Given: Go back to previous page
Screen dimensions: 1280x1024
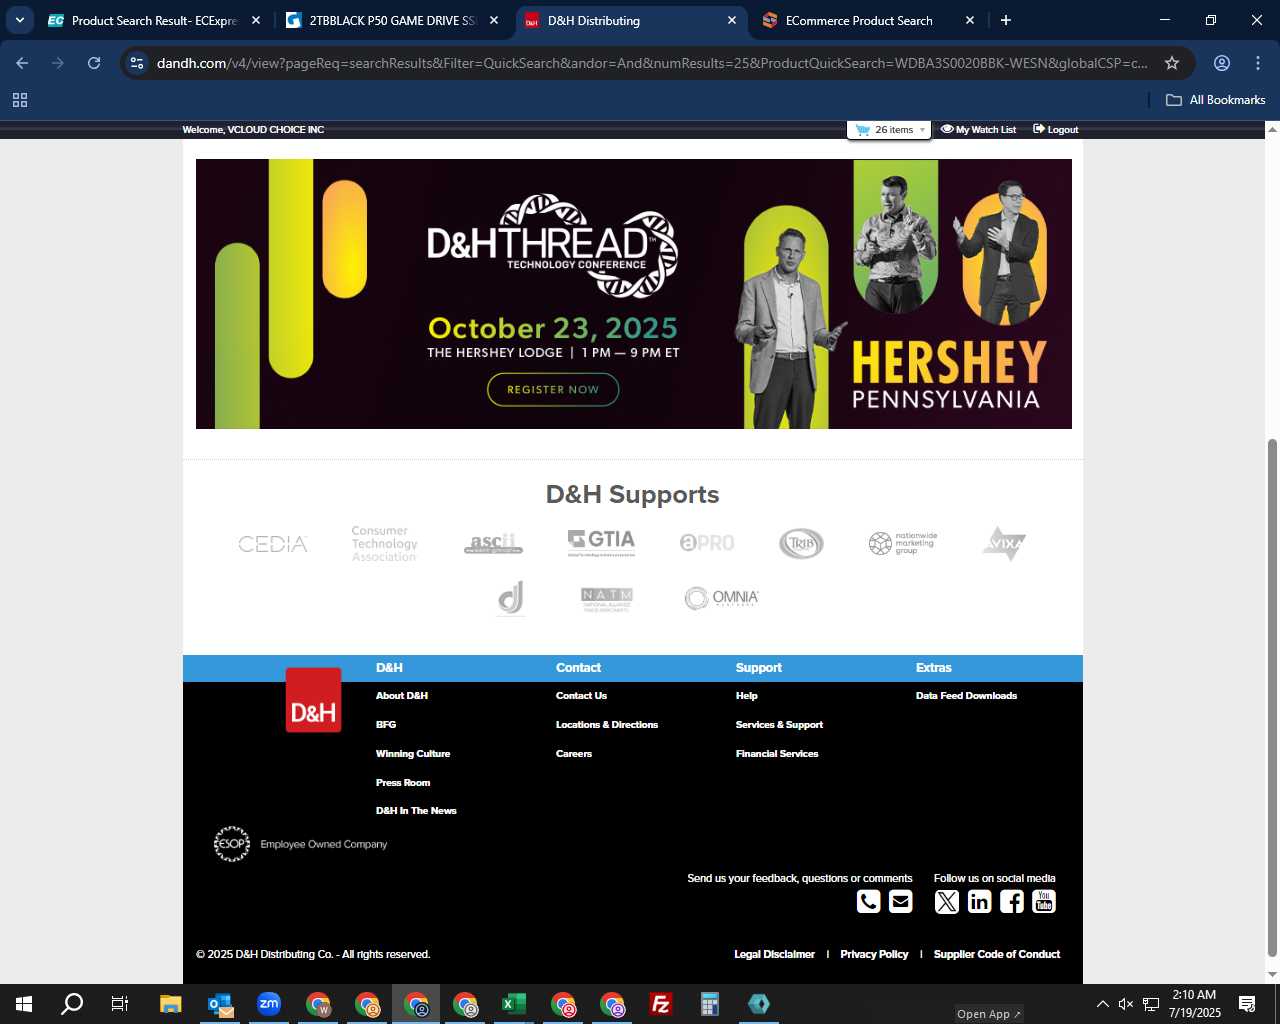Looking at the screenshot, I should [x=22, y=63].
